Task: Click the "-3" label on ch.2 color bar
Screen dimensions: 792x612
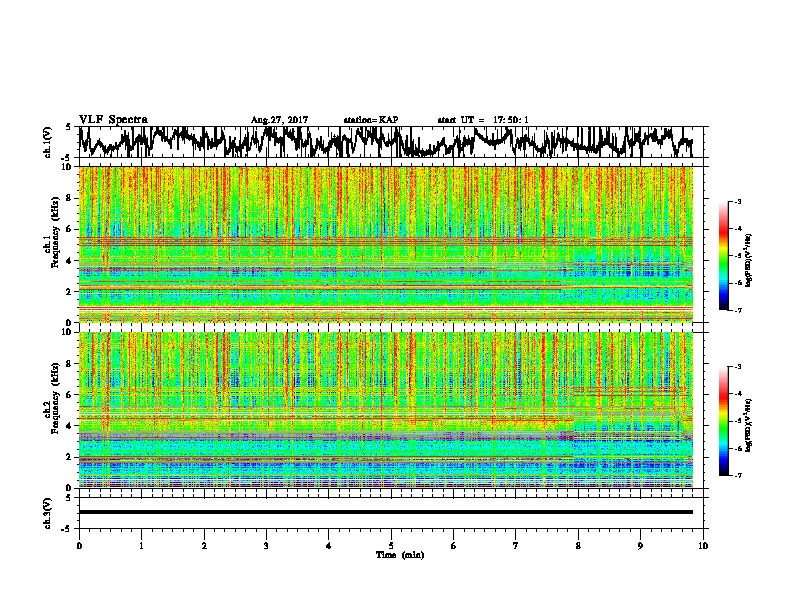Action: pos(737,367)
